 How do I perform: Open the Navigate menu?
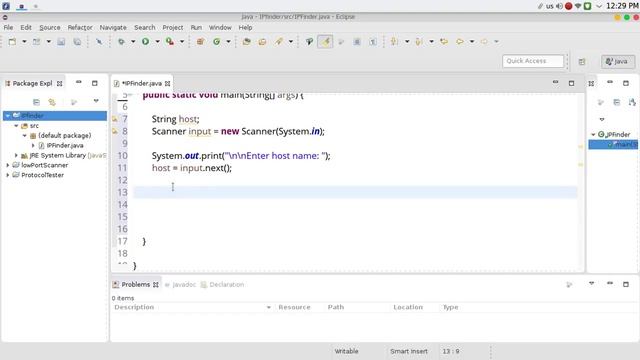click(x=113, y=27)
